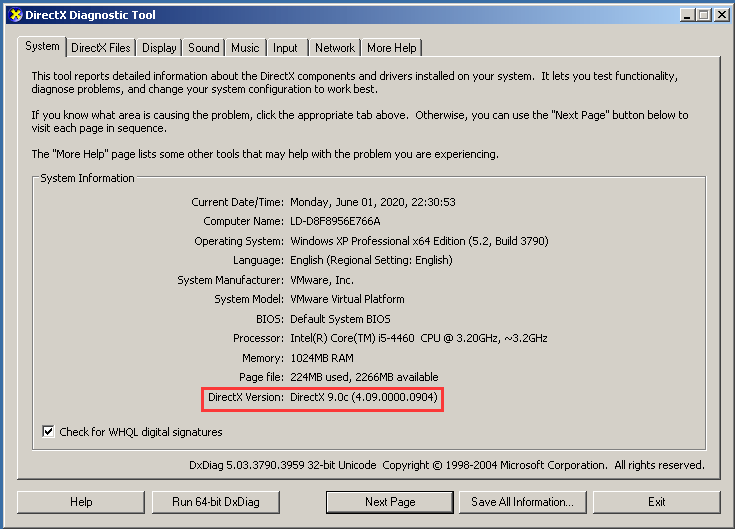Screen dimensions: 735x529
Task: Click '224MB used, 2266MB available' value
Action: tap(364, 377)
